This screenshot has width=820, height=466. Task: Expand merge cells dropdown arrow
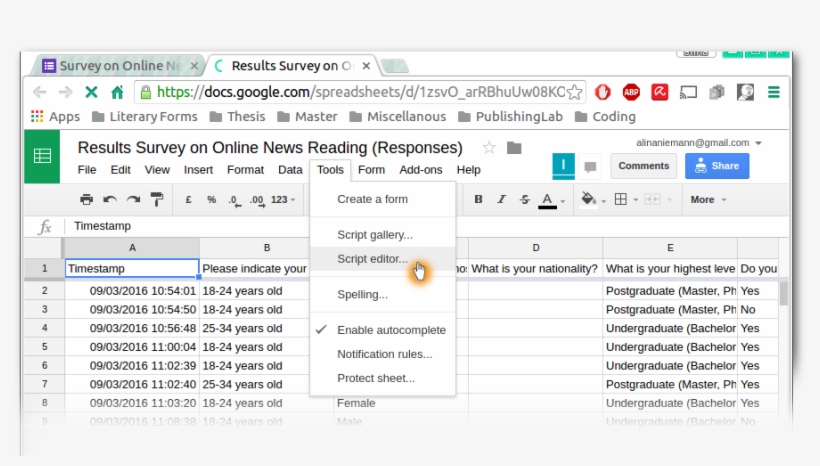click(669, 200)
